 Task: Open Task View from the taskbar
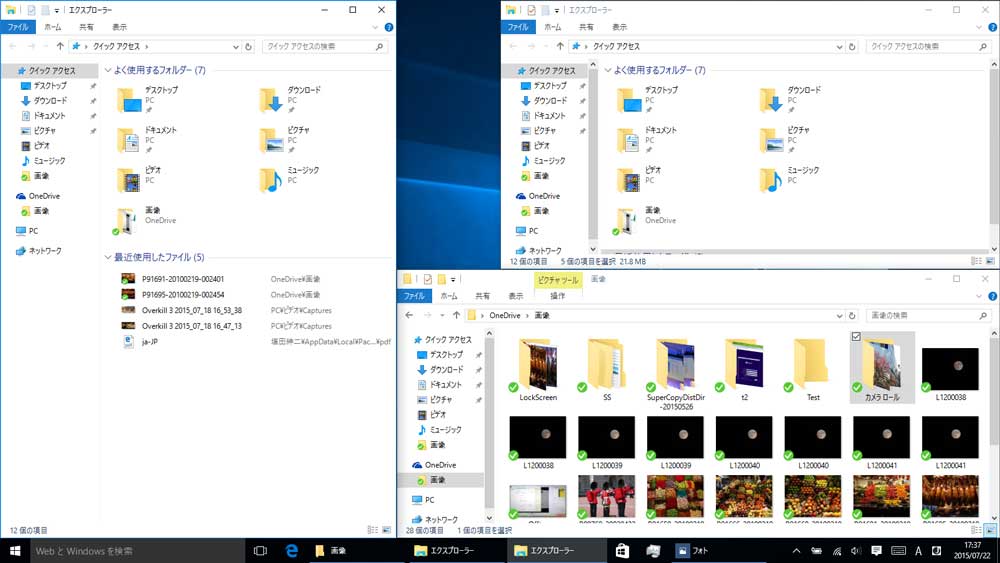(260, 550)
